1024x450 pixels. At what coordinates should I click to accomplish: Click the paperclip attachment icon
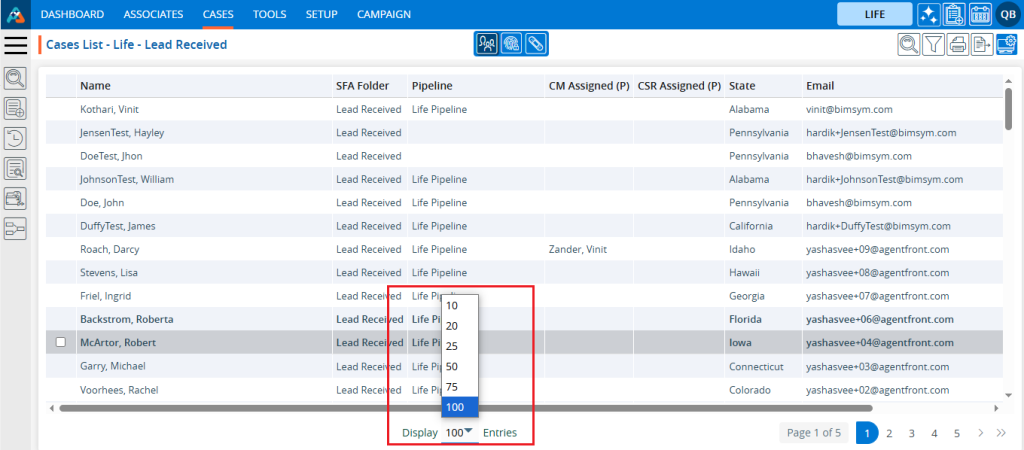click(536, 44)
